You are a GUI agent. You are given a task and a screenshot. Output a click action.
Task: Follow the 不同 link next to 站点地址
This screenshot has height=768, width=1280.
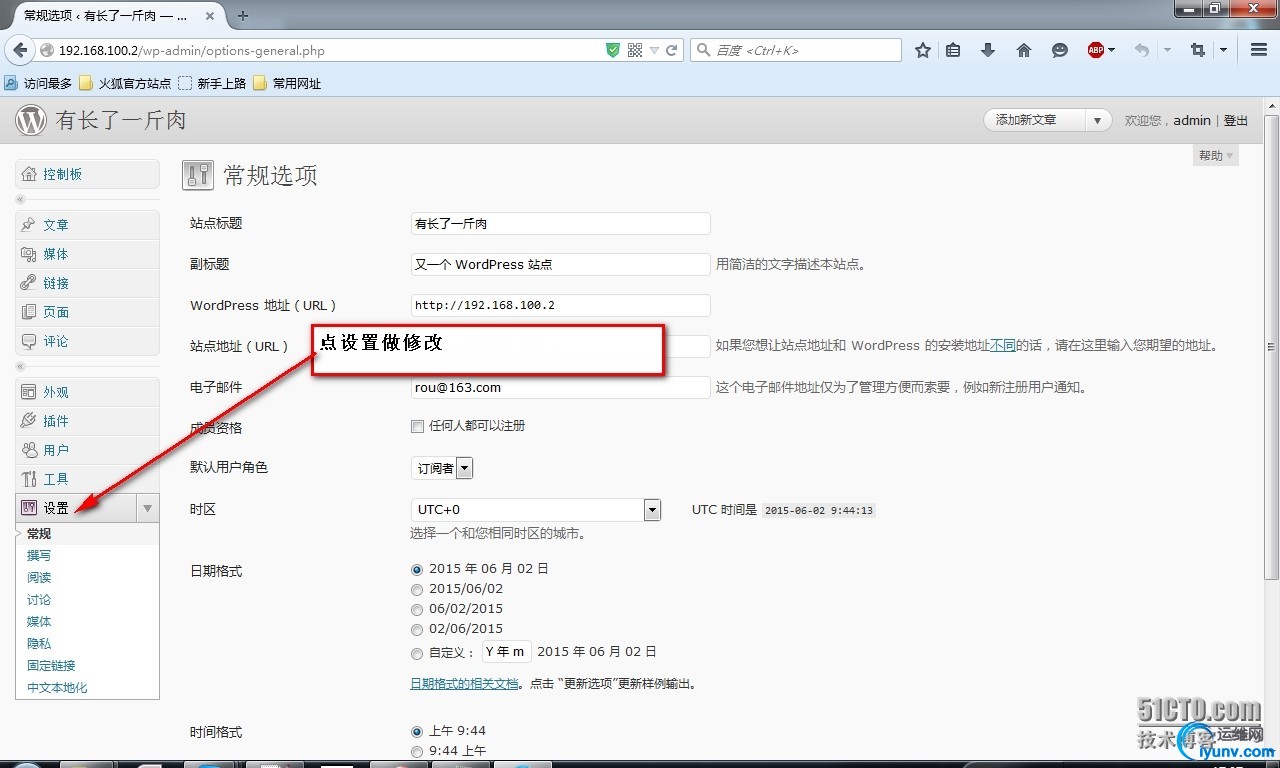point(1002,345)
